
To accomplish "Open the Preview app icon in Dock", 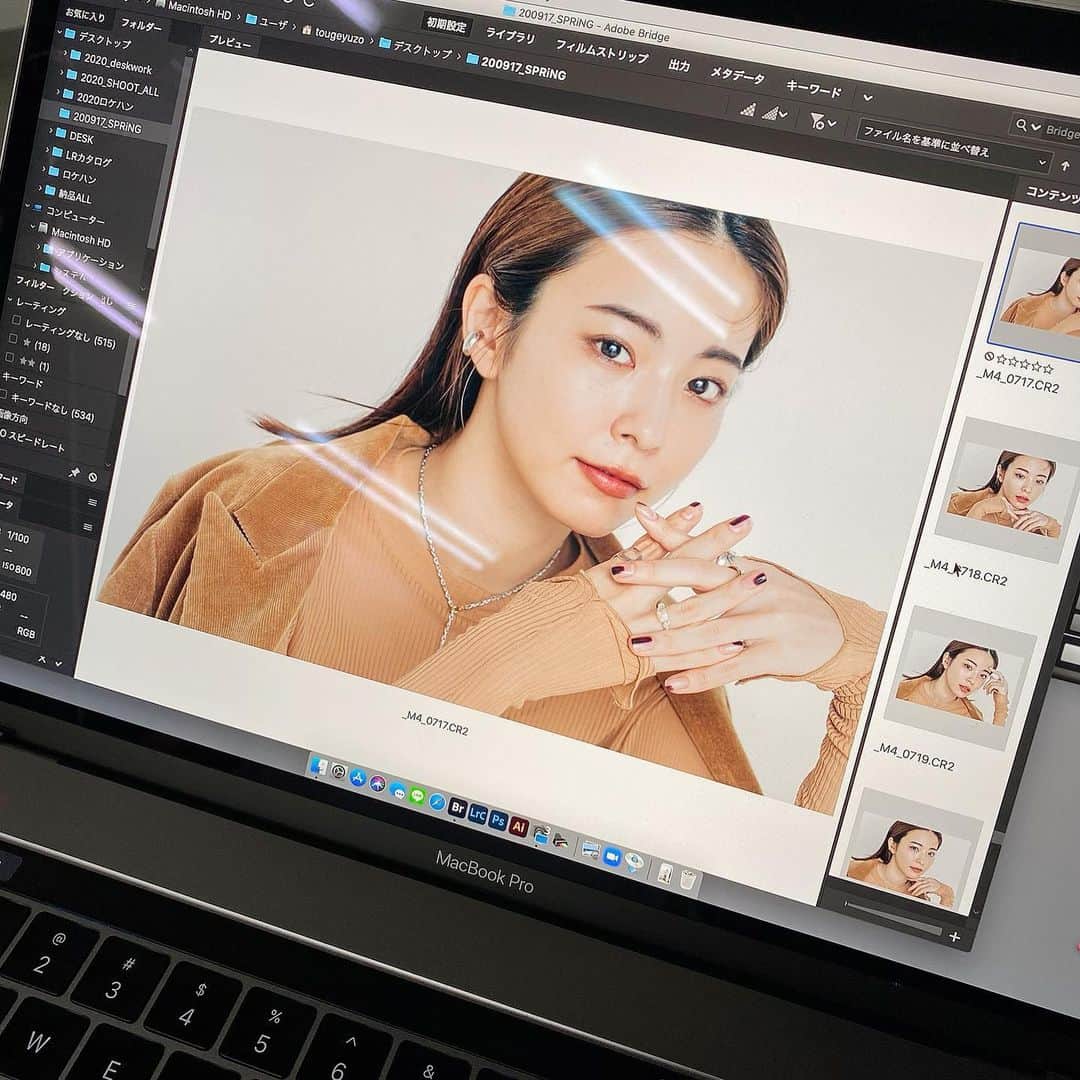I will pos(590,850).
